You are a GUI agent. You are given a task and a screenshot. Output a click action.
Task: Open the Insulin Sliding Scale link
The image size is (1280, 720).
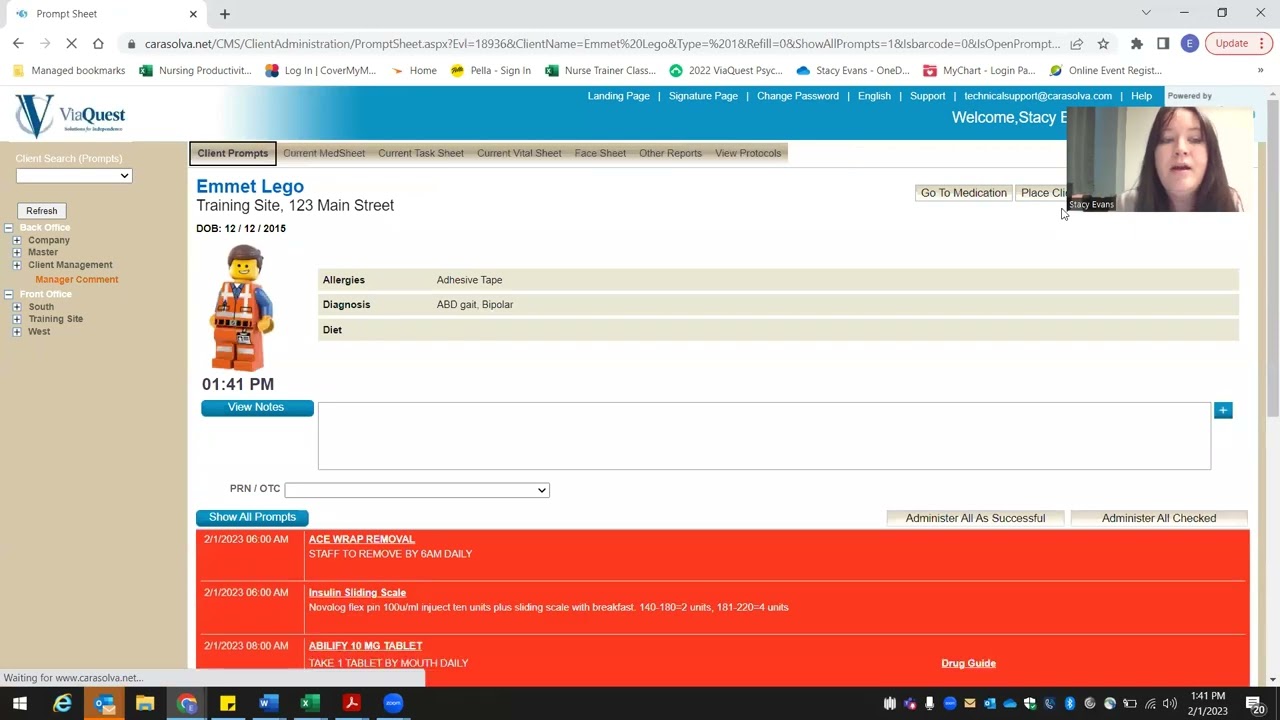pos(357,592)
